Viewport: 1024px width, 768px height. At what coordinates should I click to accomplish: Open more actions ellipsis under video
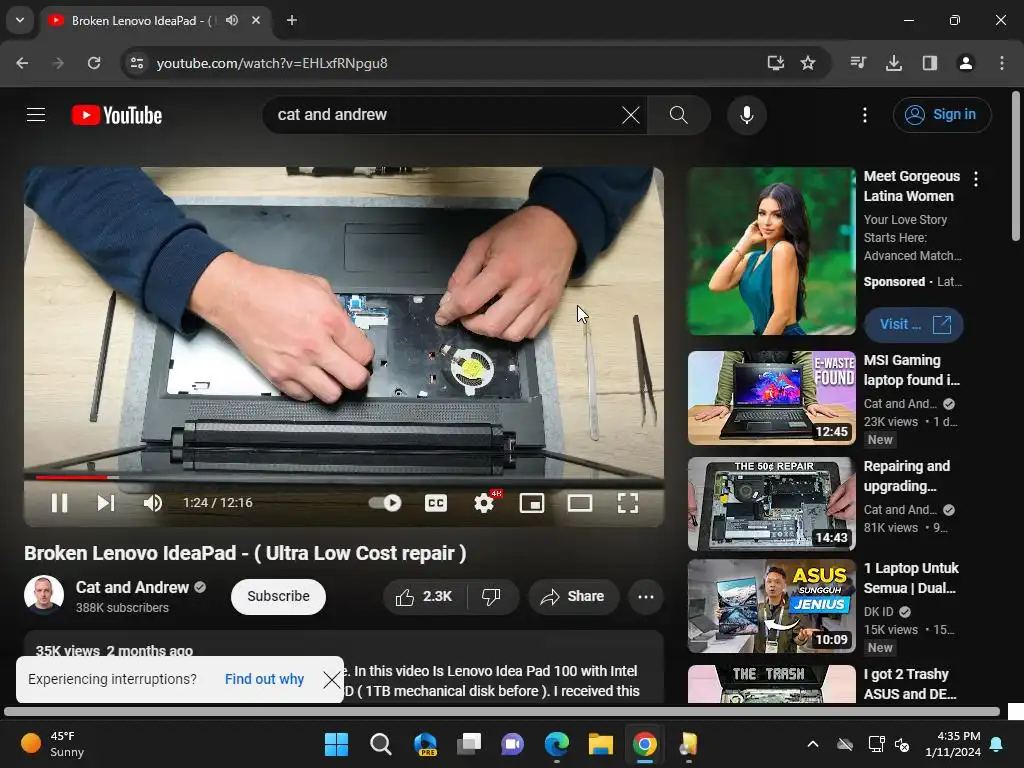(x=646, y=596)
